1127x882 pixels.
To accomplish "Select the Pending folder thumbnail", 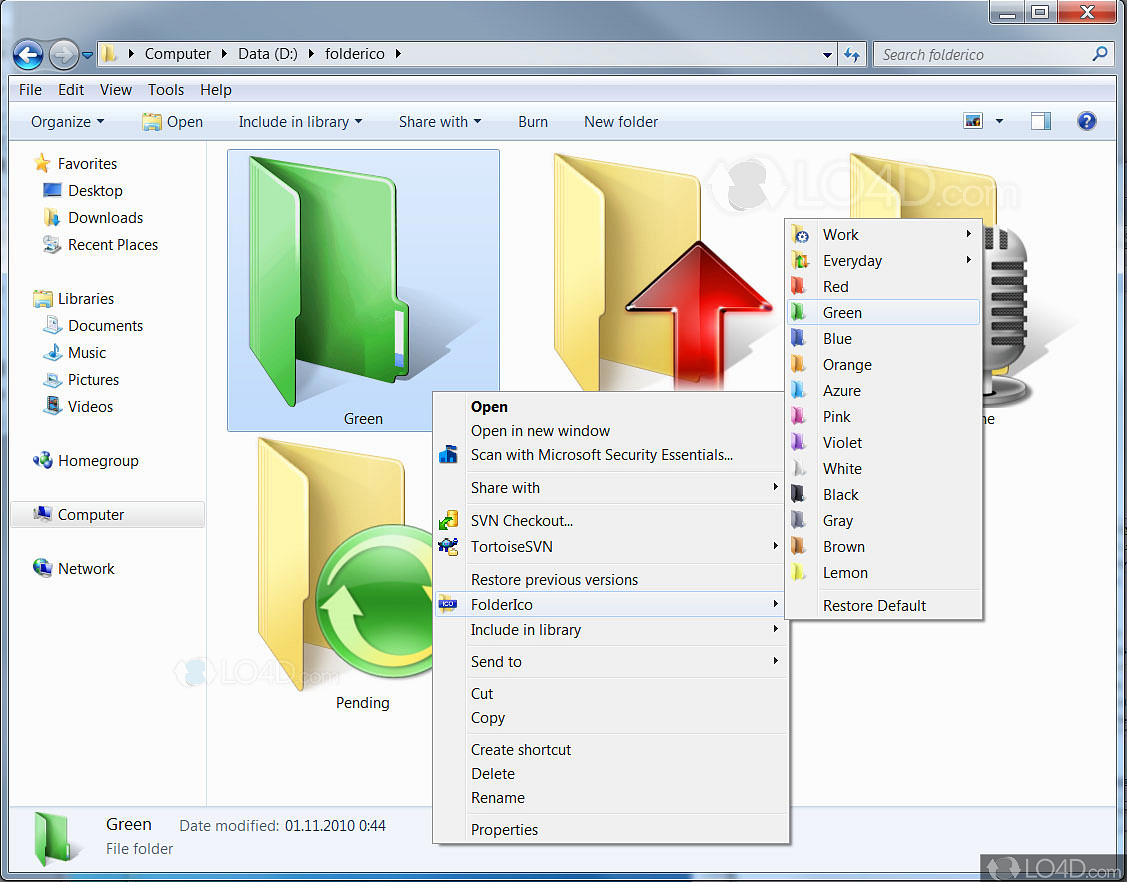I will click(x=345, y=575).
